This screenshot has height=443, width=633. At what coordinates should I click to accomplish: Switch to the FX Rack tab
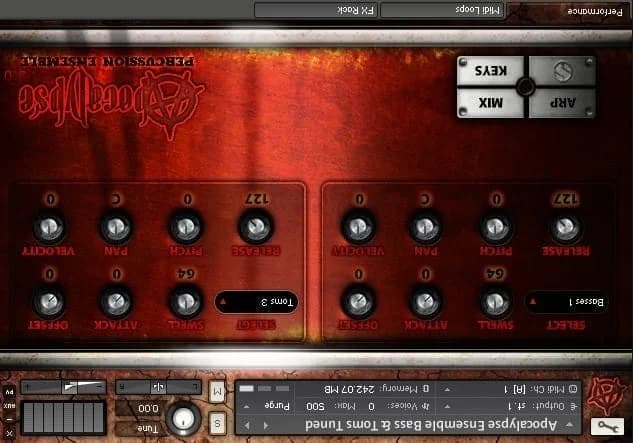(317, 10)
